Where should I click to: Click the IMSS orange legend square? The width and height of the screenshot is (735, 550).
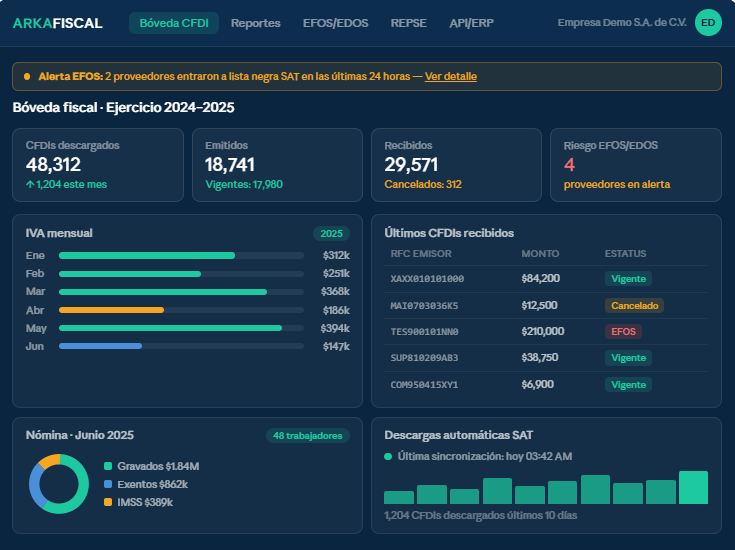click(108, 502)
